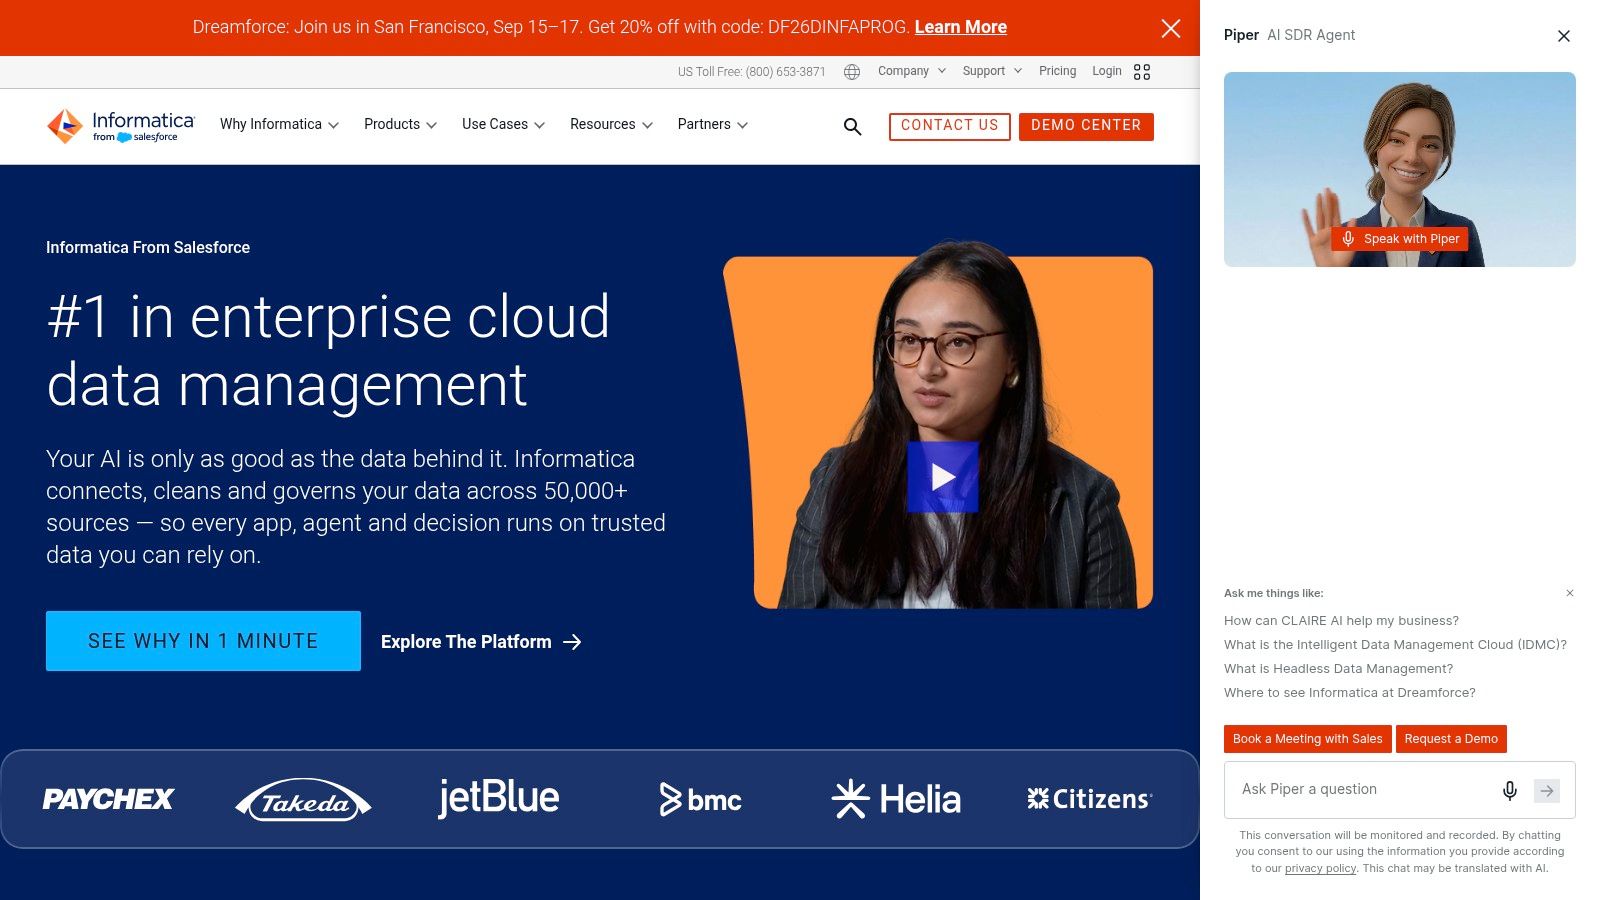This screenshot has height=900, width=1600.
Task: Open the apps grid icon beside Login
Action: click(x=1142, y=72)
